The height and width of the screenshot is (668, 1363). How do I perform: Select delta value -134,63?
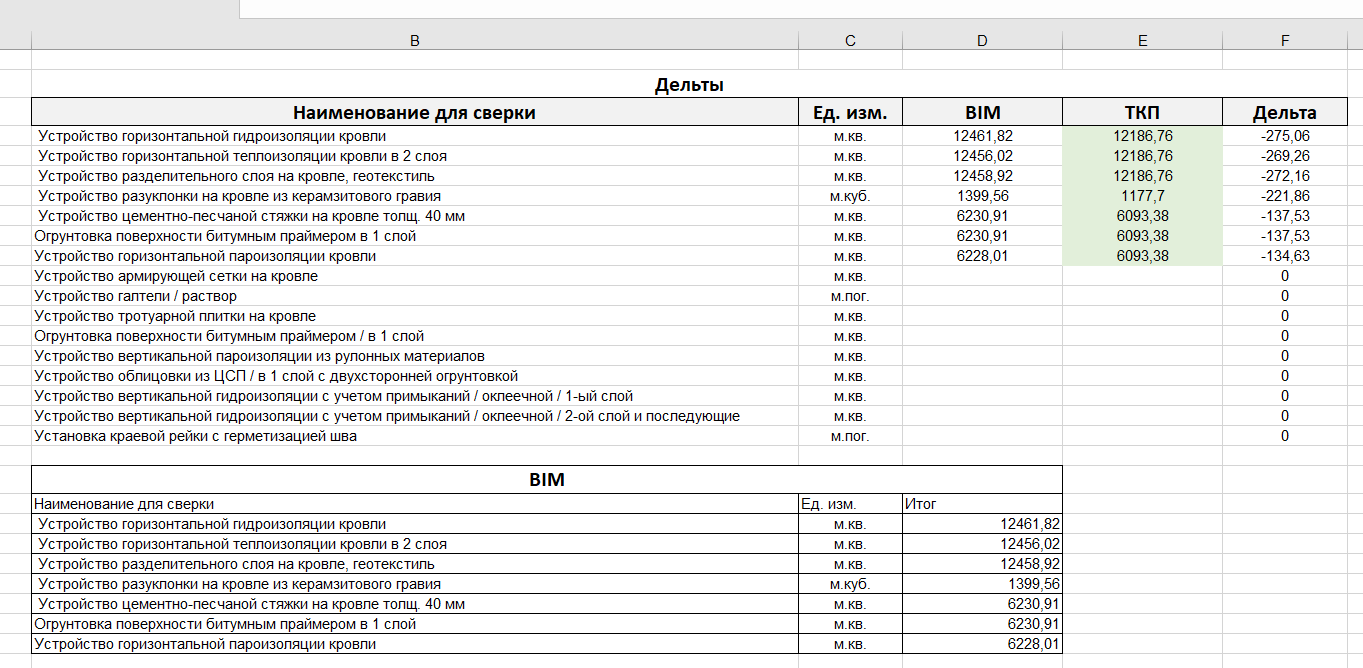(1285, 256)
